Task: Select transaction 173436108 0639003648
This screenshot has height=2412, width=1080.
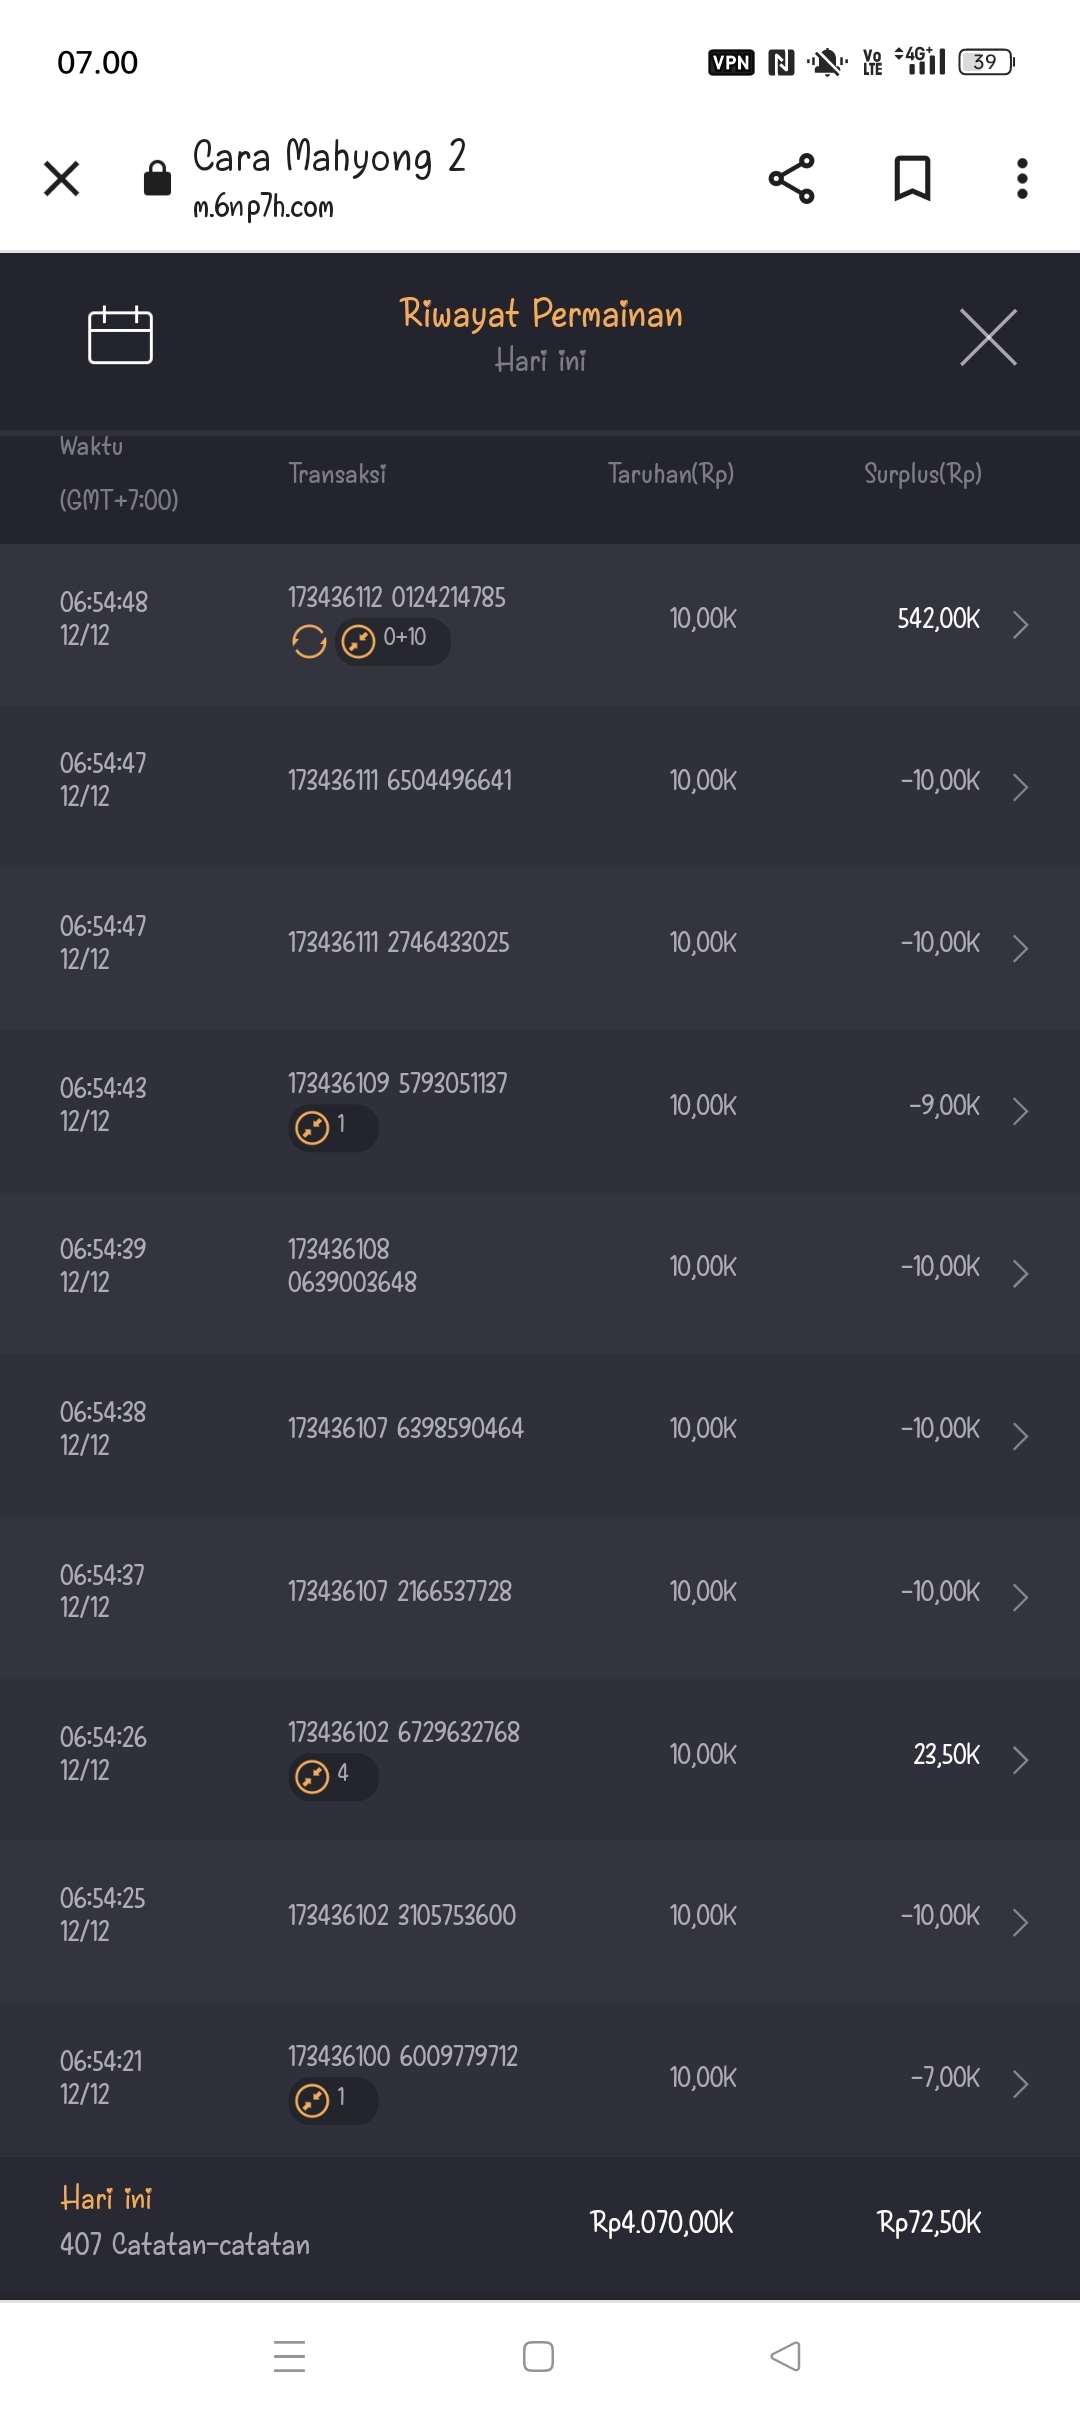Action: 352,1266
